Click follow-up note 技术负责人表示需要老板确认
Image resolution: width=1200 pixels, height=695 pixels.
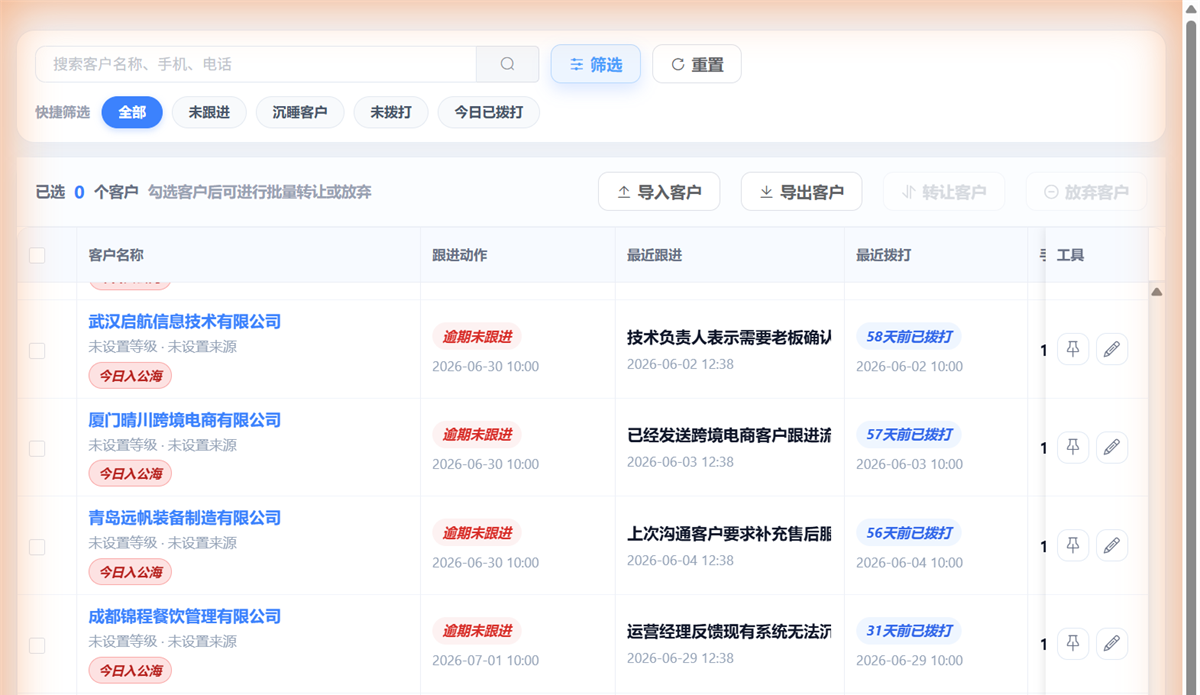point(729,337)
